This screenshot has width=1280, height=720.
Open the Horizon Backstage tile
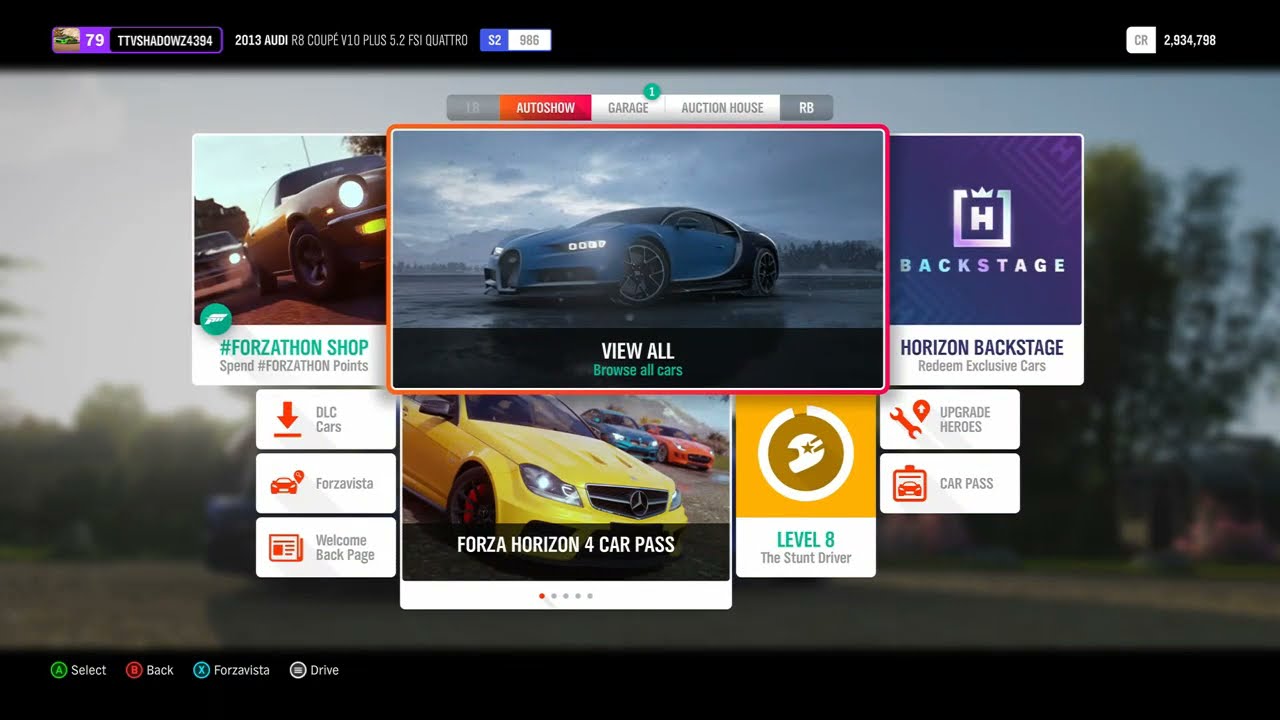tap(985, 260)
